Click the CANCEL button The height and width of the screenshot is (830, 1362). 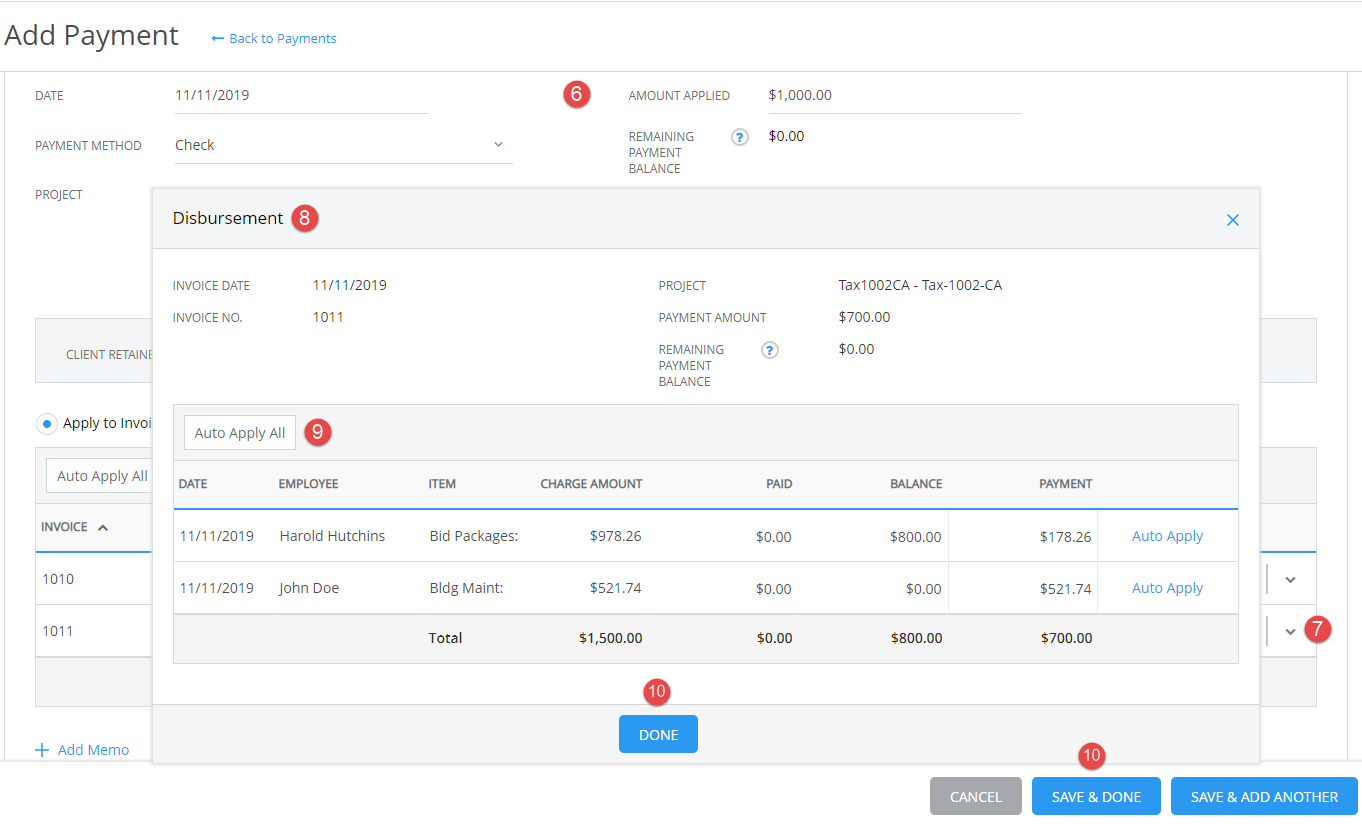[x=975, y=796]
